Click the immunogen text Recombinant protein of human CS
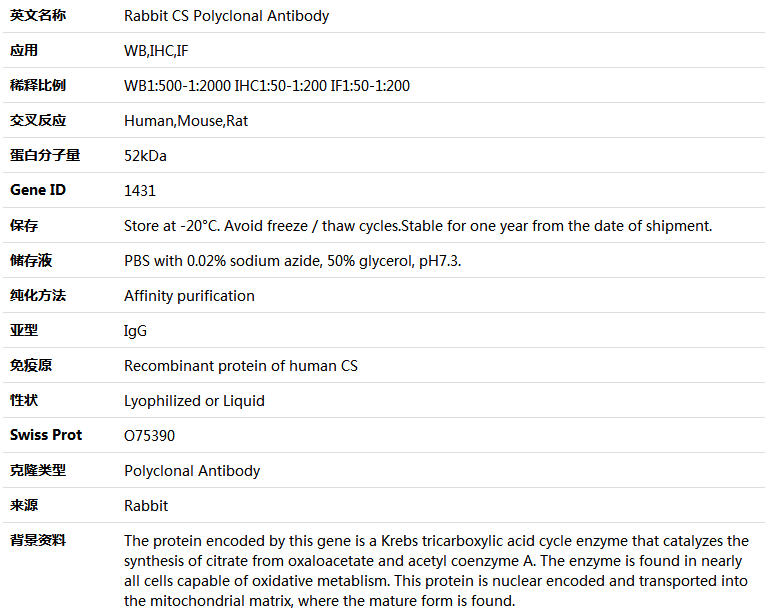Screen dimensions: 773x614 241,366
